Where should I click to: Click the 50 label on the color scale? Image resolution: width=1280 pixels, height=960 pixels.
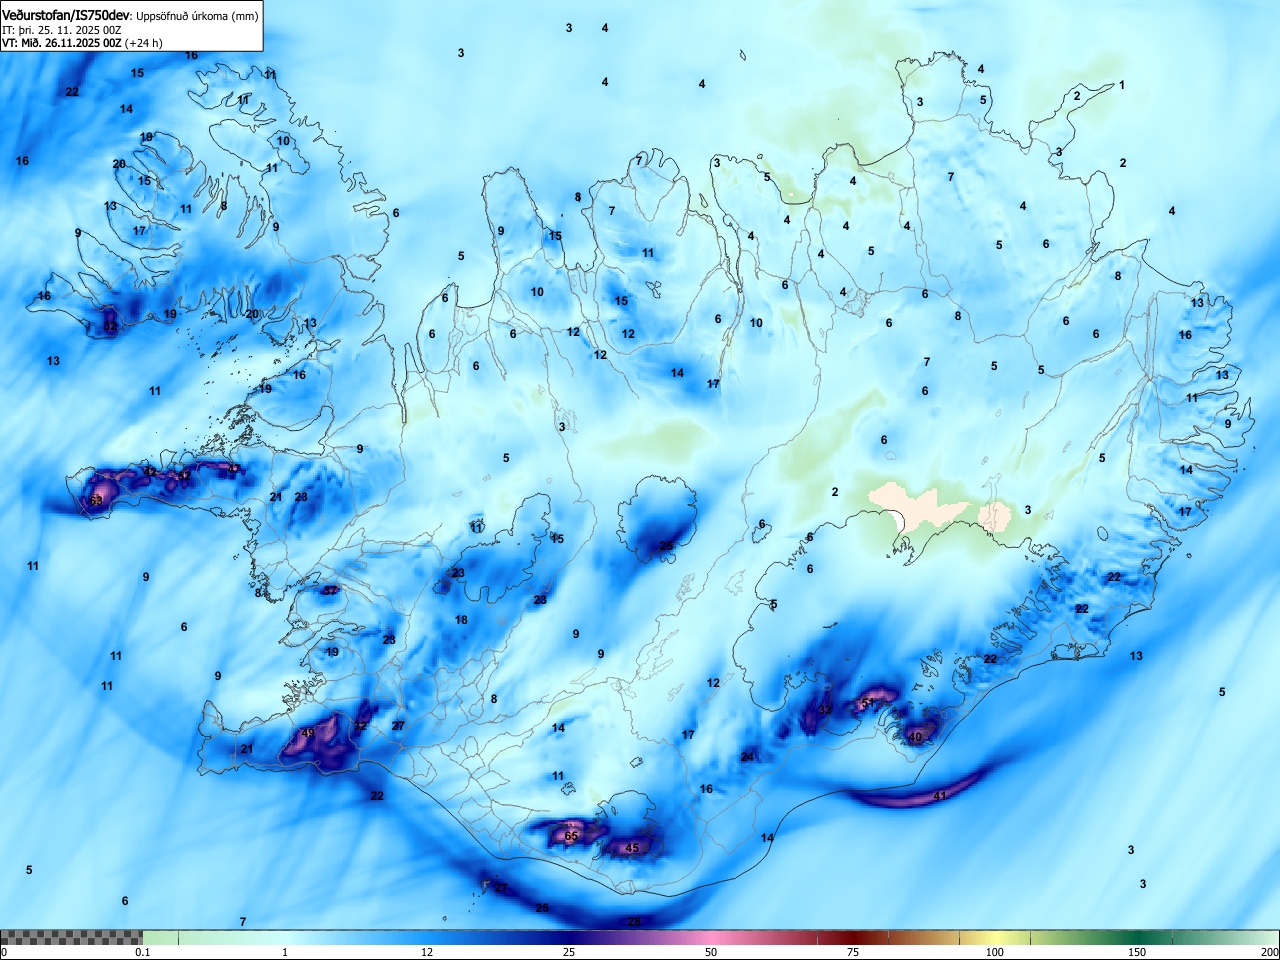tap(711, 952)
